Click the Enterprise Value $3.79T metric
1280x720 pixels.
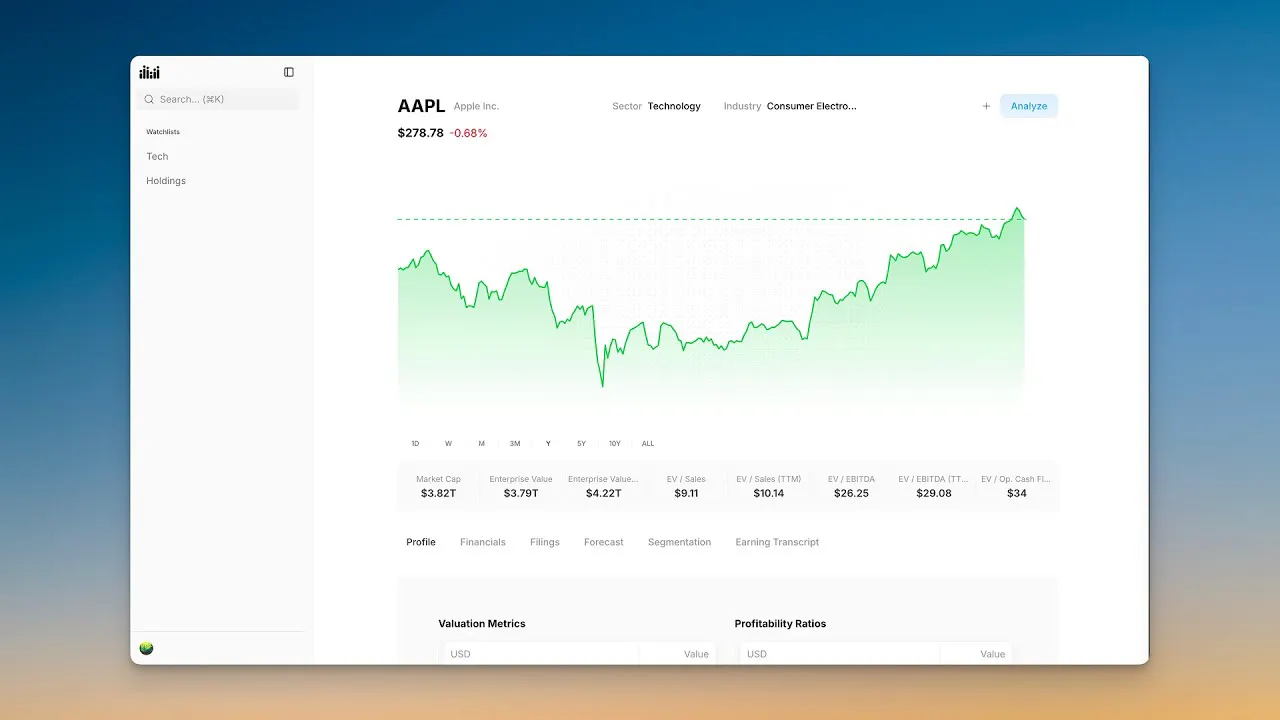(x=521, y=486)
